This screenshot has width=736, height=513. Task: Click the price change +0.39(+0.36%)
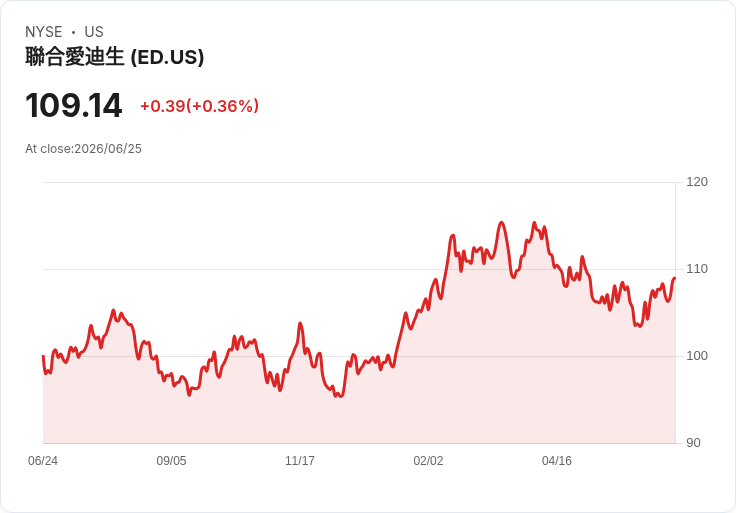(x=199, y=106)
